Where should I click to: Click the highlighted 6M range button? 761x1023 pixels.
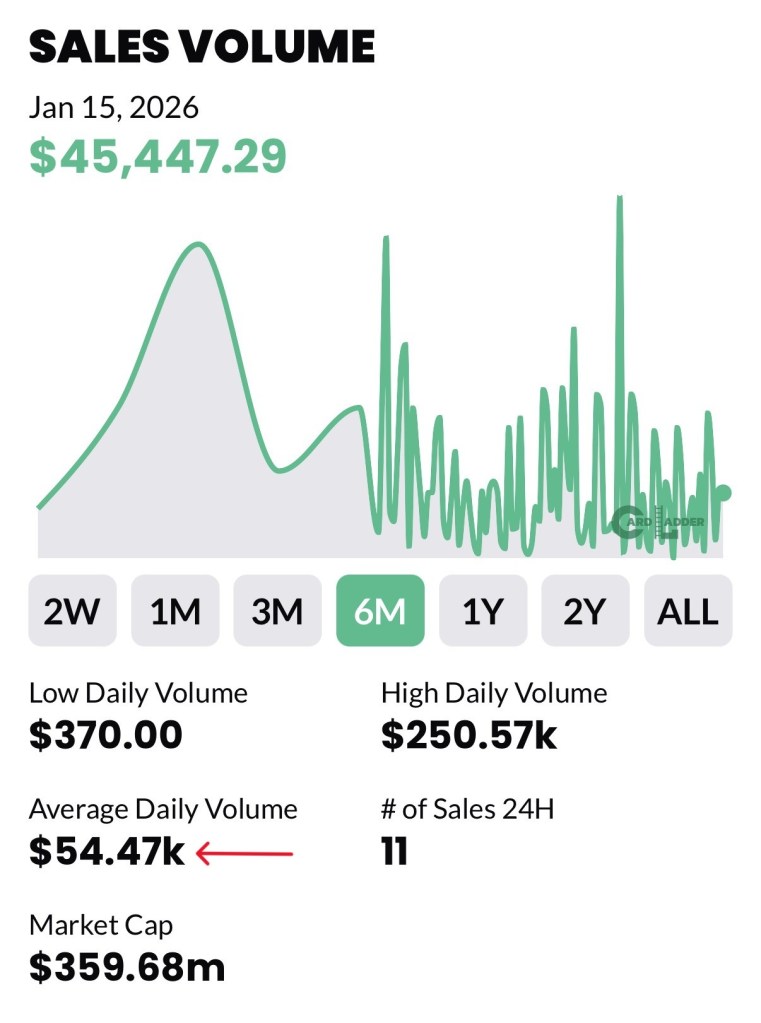[380, 610]
